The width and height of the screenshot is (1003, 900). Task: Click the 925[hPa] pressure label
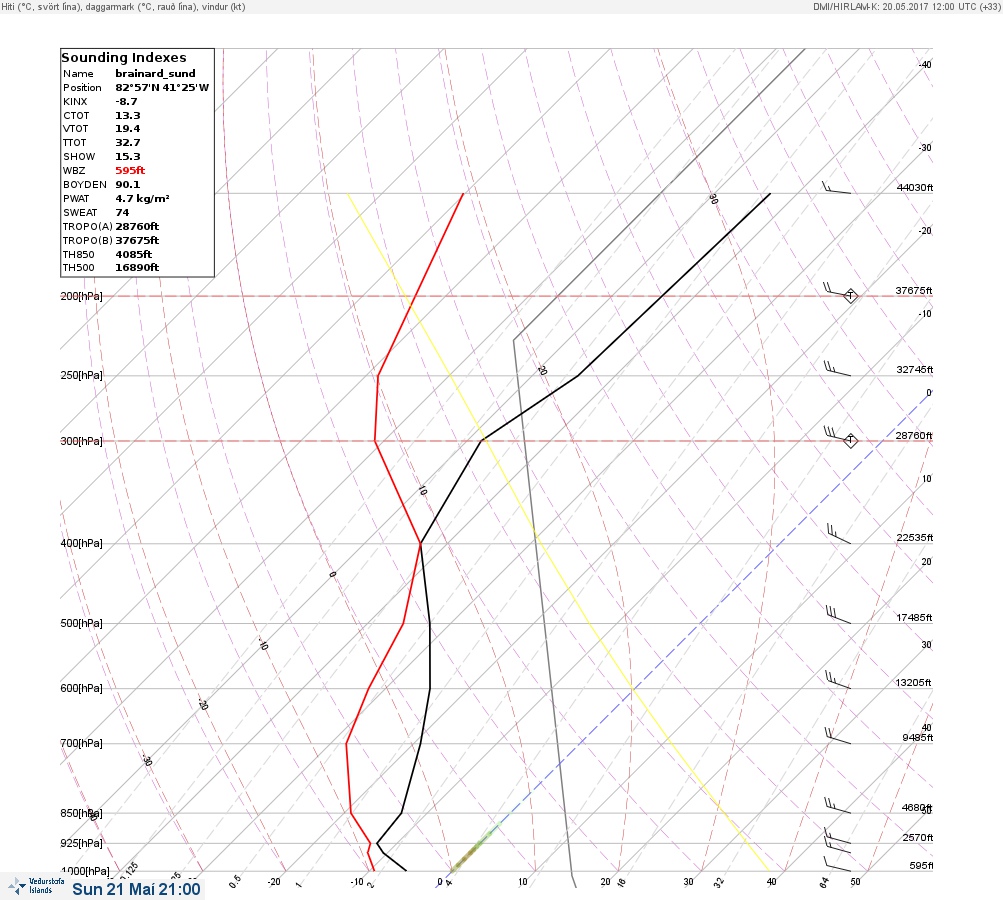(x=81, y=843)
